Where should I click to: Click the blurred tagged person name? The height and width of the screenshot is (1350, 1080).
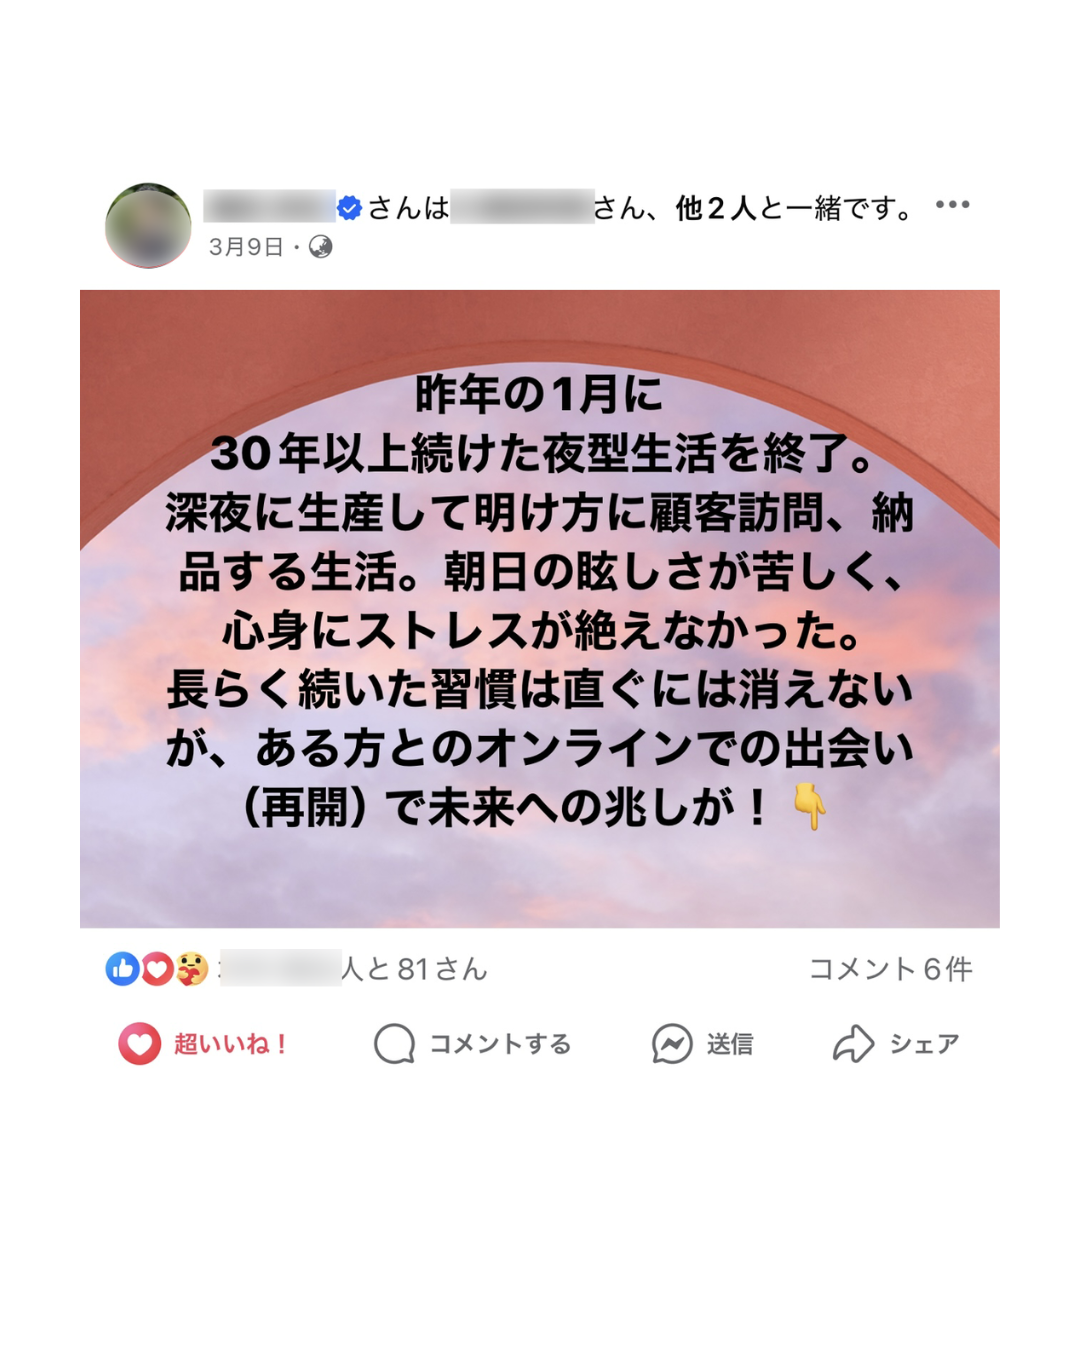(522, 207)
